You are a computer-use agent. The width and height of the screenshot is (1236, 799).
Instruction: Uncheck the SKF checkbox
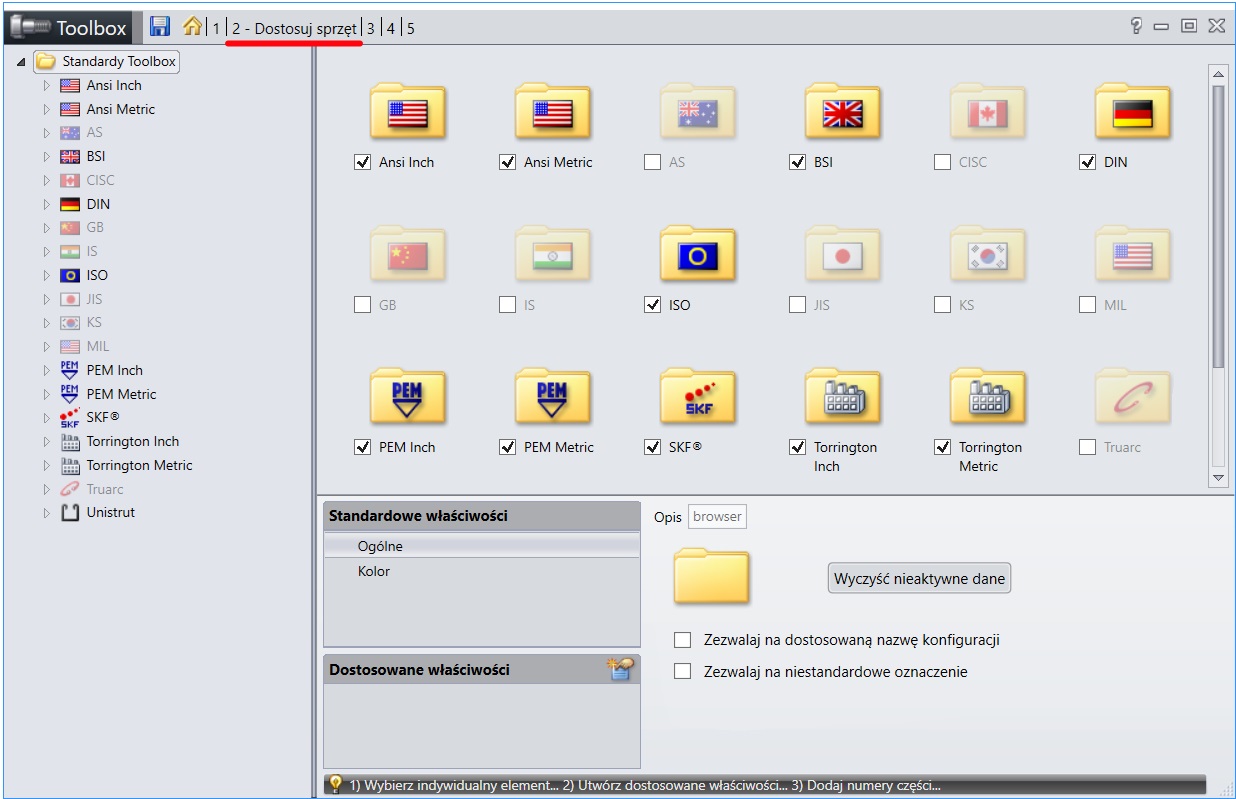pos(653,447)
